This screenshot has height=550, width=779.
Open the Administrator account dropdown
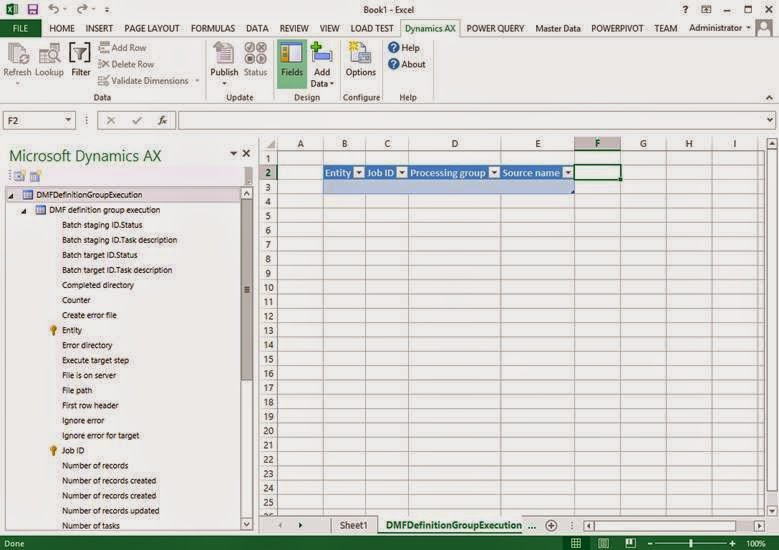point(719,28)
